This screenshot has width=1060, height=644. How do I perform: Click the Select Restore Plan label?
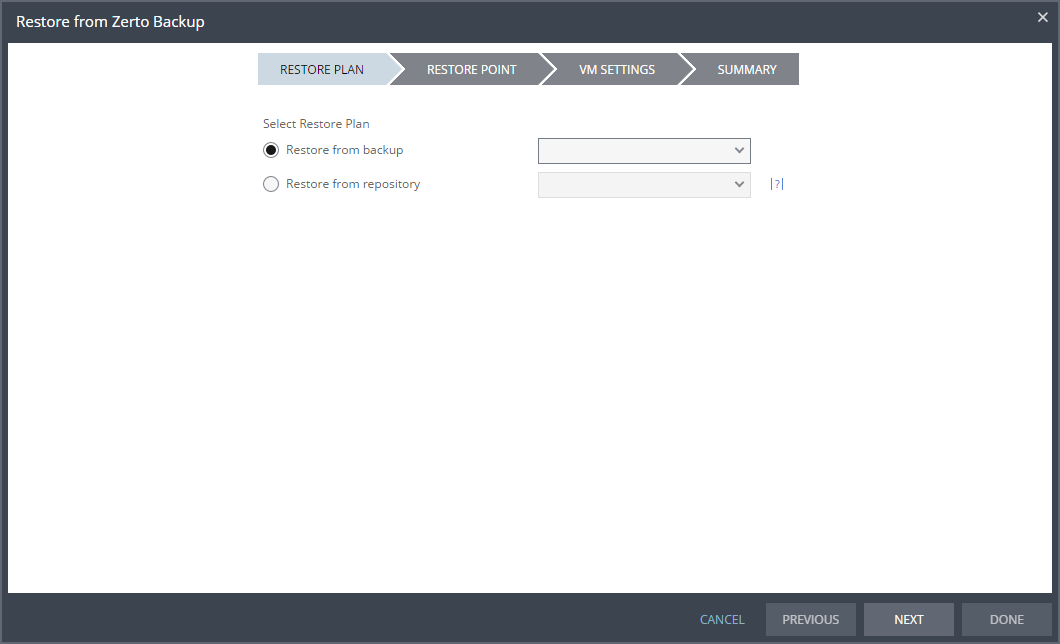click(316, 124)
